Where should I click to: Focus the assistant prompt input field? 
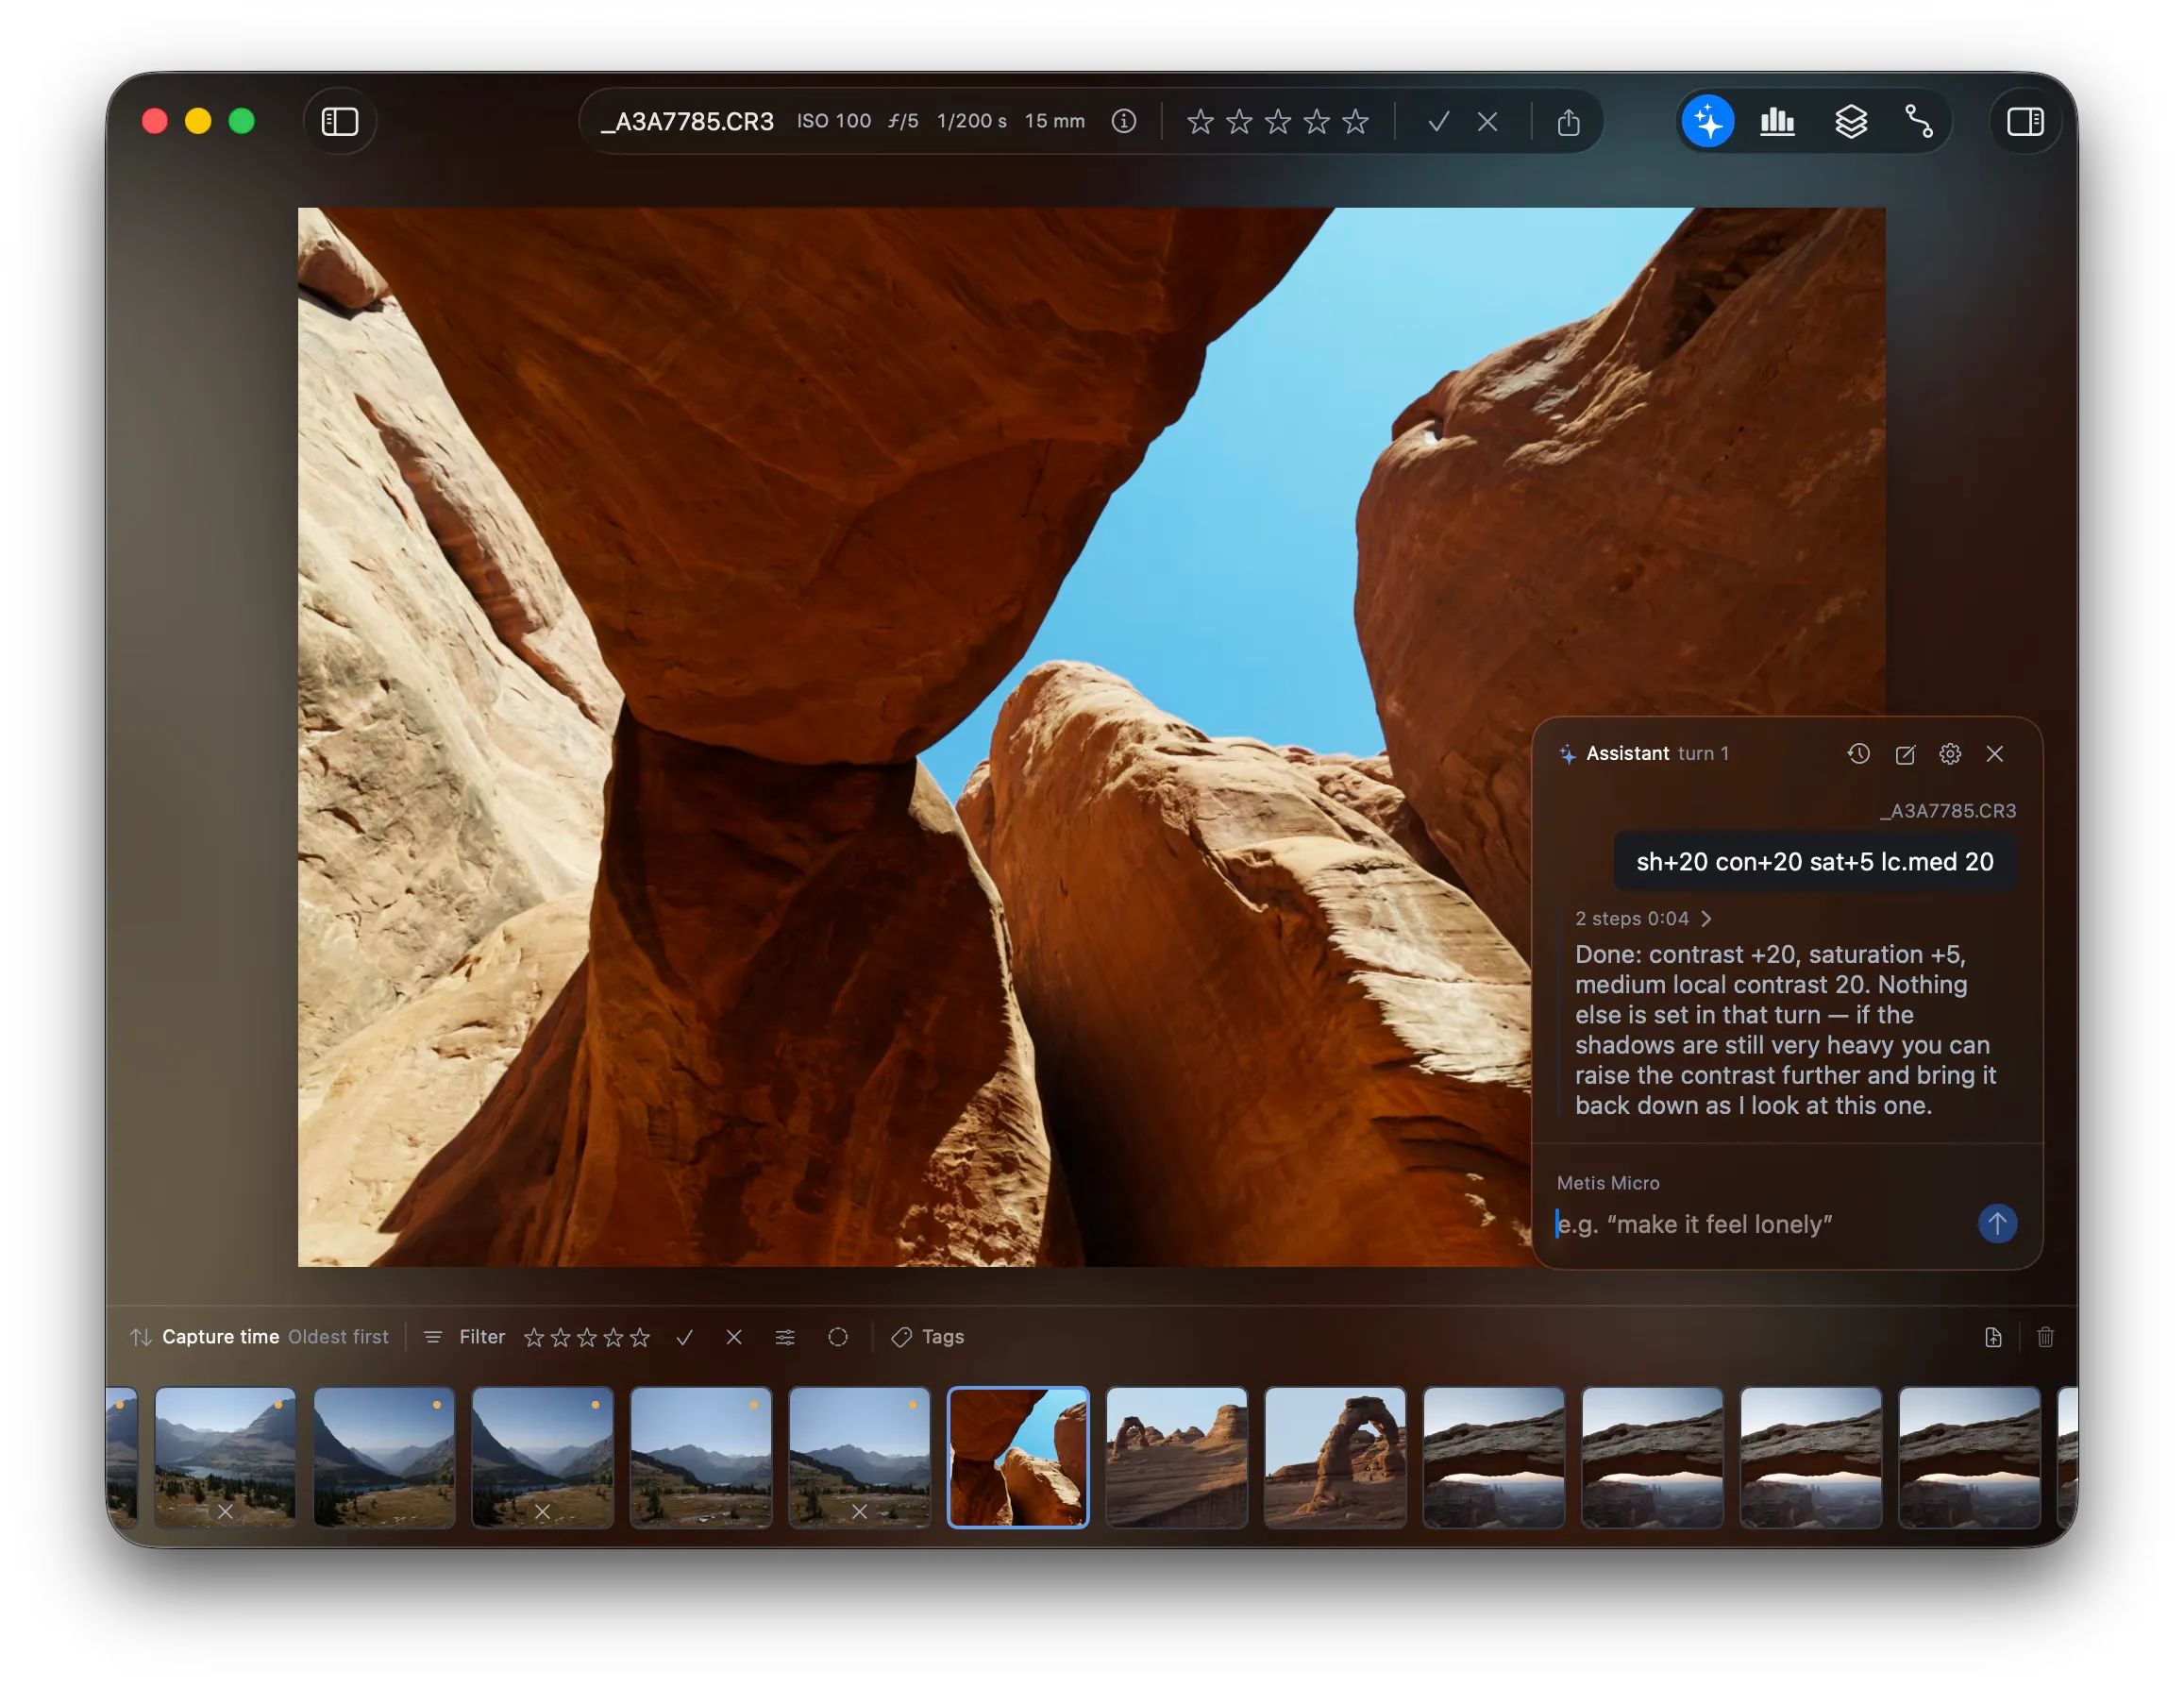[x=1760, y=1224]
